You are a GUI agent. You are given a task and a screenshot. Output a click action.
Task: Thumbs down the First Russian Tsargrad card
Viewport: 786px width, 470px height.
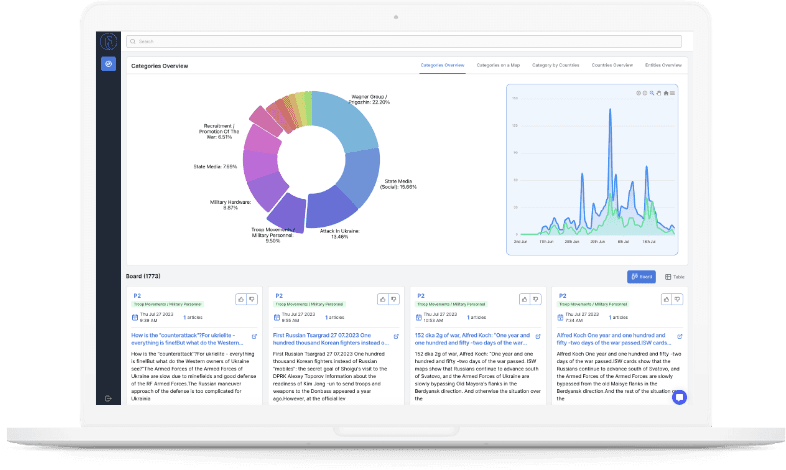pyautogui.click(x=394, y=299)
